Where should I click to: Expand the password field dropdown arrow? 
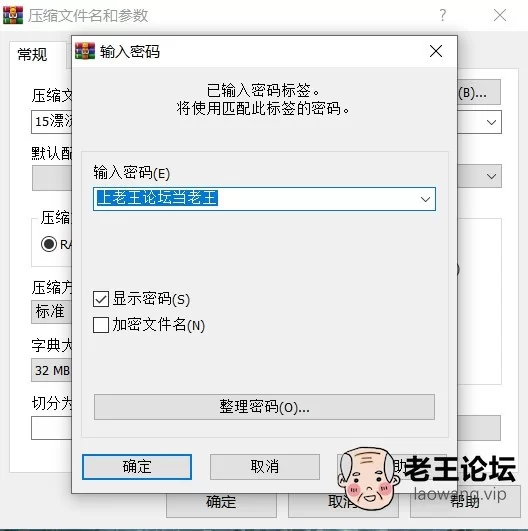[425, 199]
